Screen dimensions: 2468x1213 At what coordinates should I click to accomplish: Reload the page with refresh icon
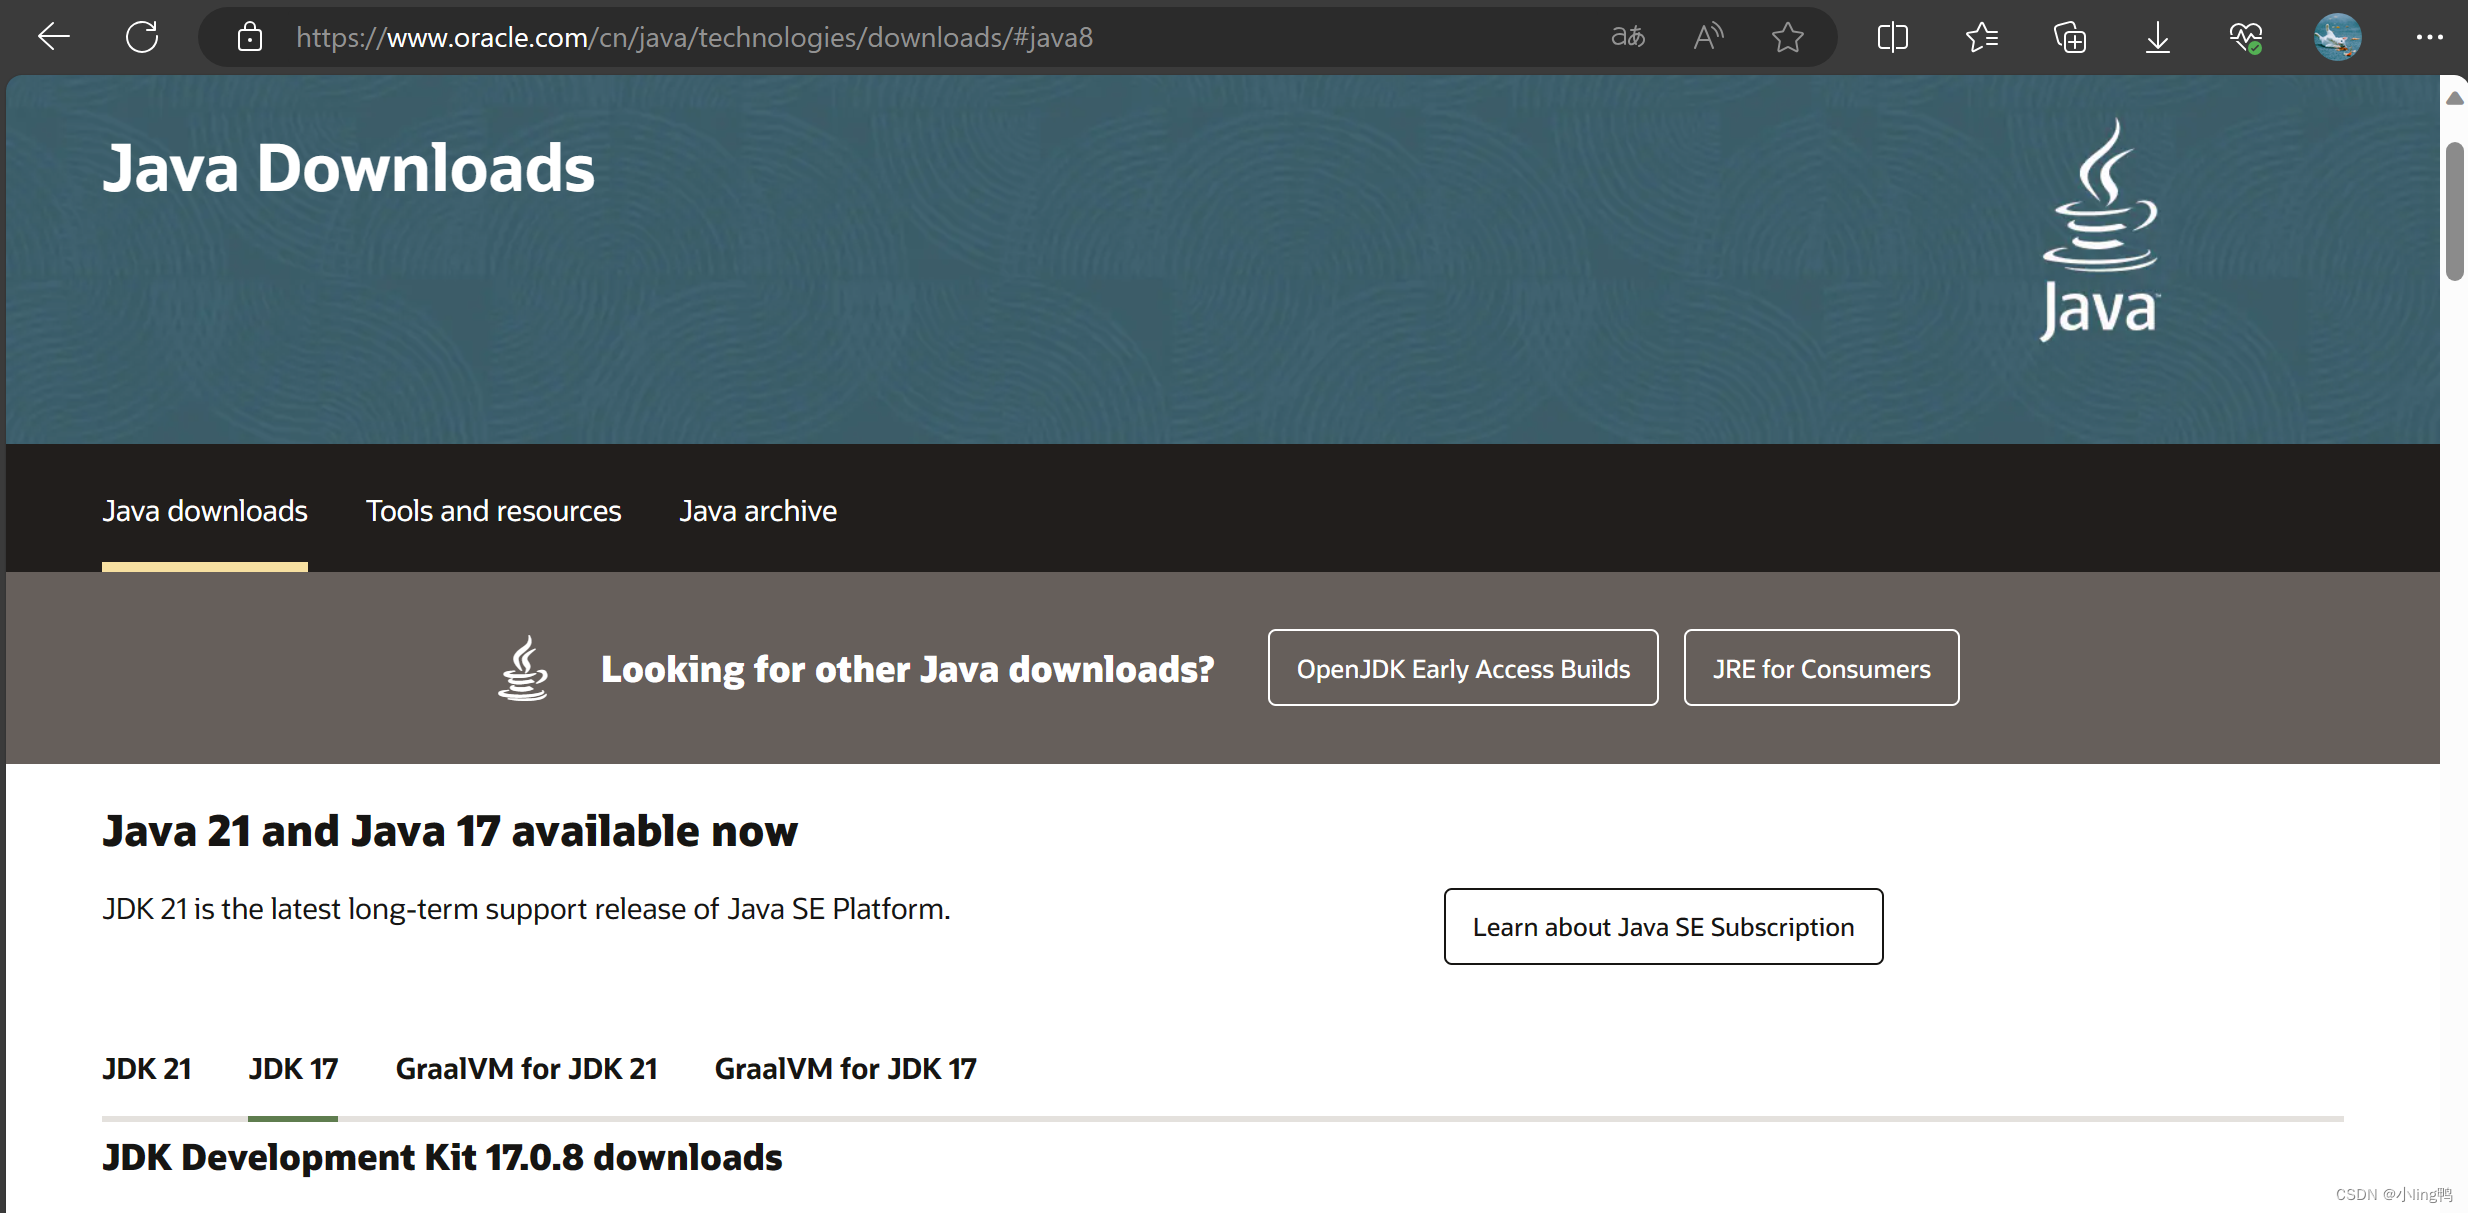point(142,37)
